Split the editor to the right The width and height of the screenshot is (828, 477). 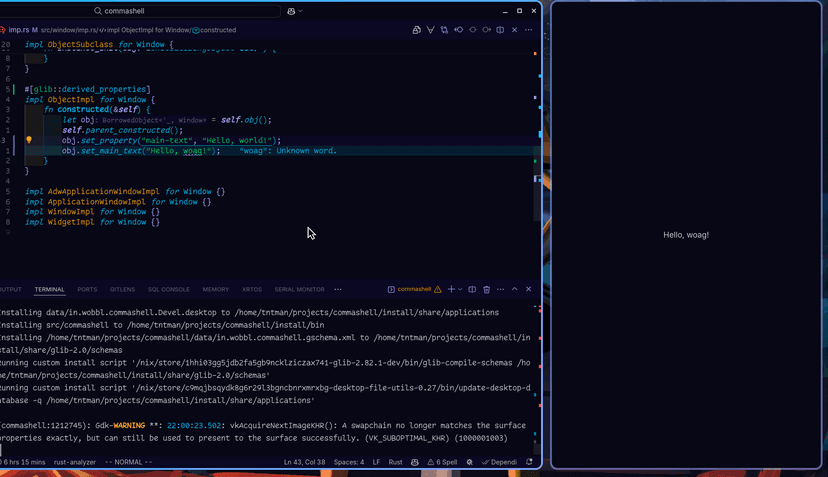500,30
